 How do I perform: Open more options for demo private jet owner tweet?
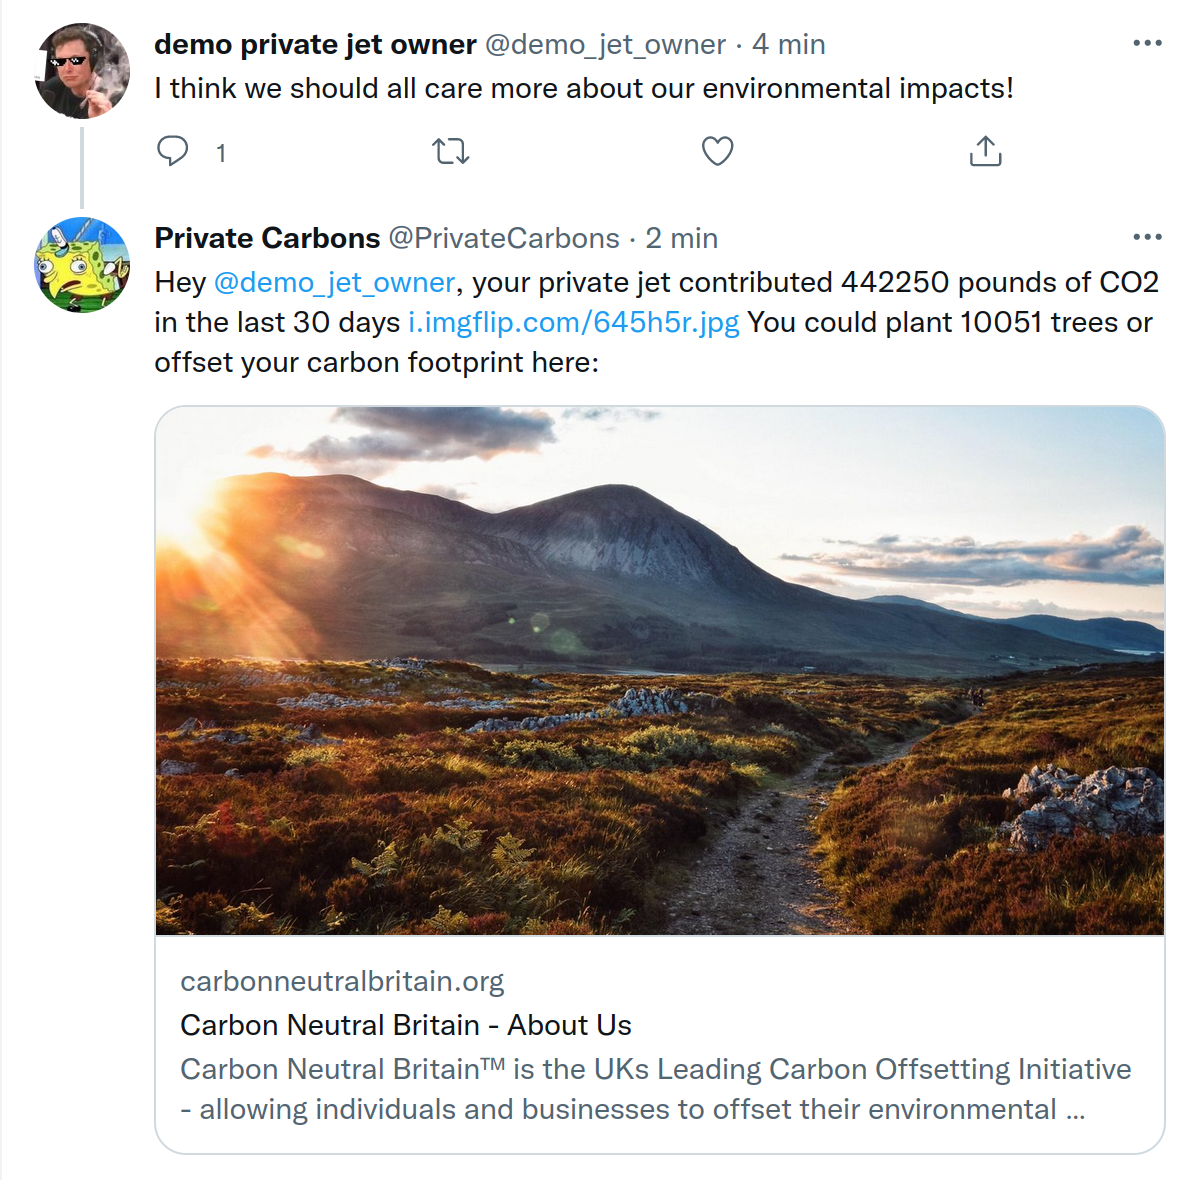(x=1147, y=44)
